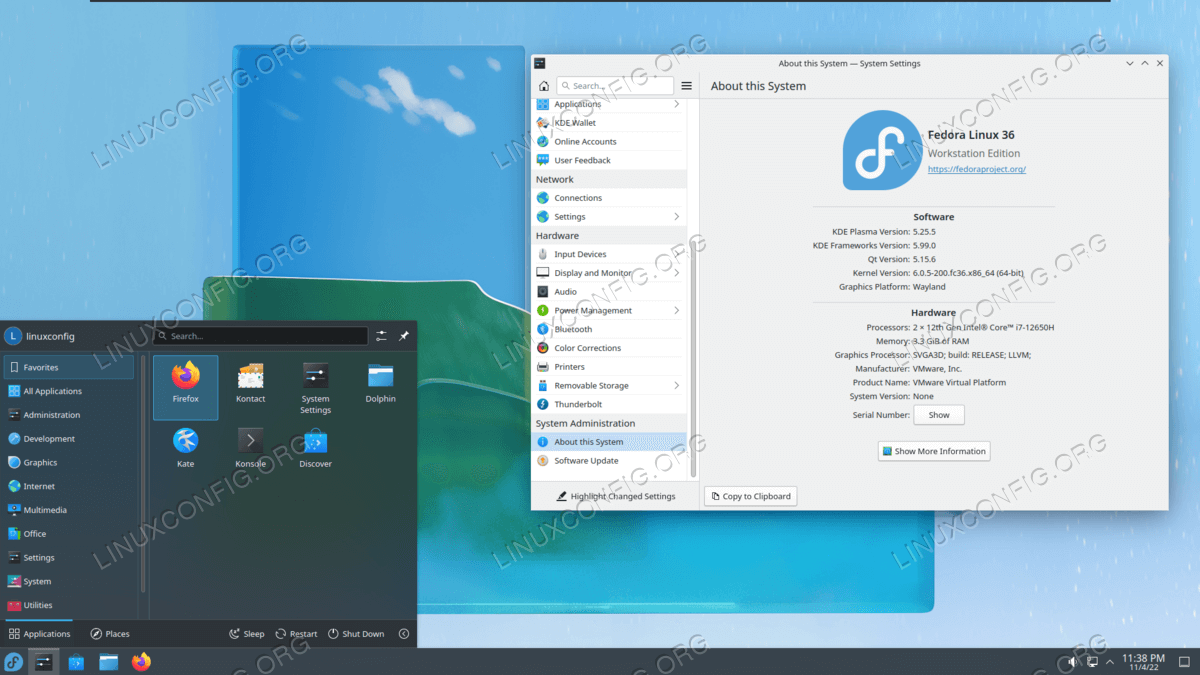Focus the System Settings search field
This screenshot has height=675, width=1200.
pos(615,86)
